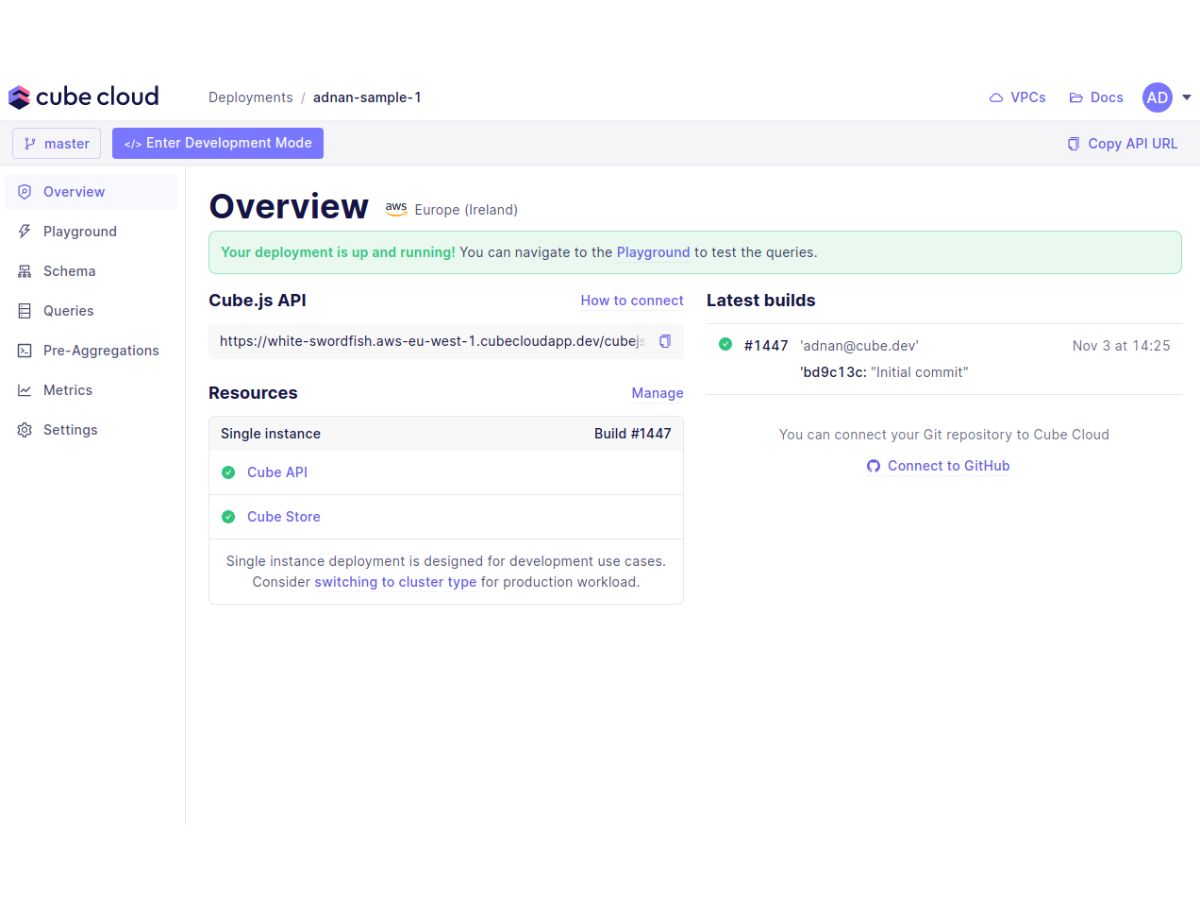Click the Cube.js API URL field

pyautogui.click(x=446, y=341)
